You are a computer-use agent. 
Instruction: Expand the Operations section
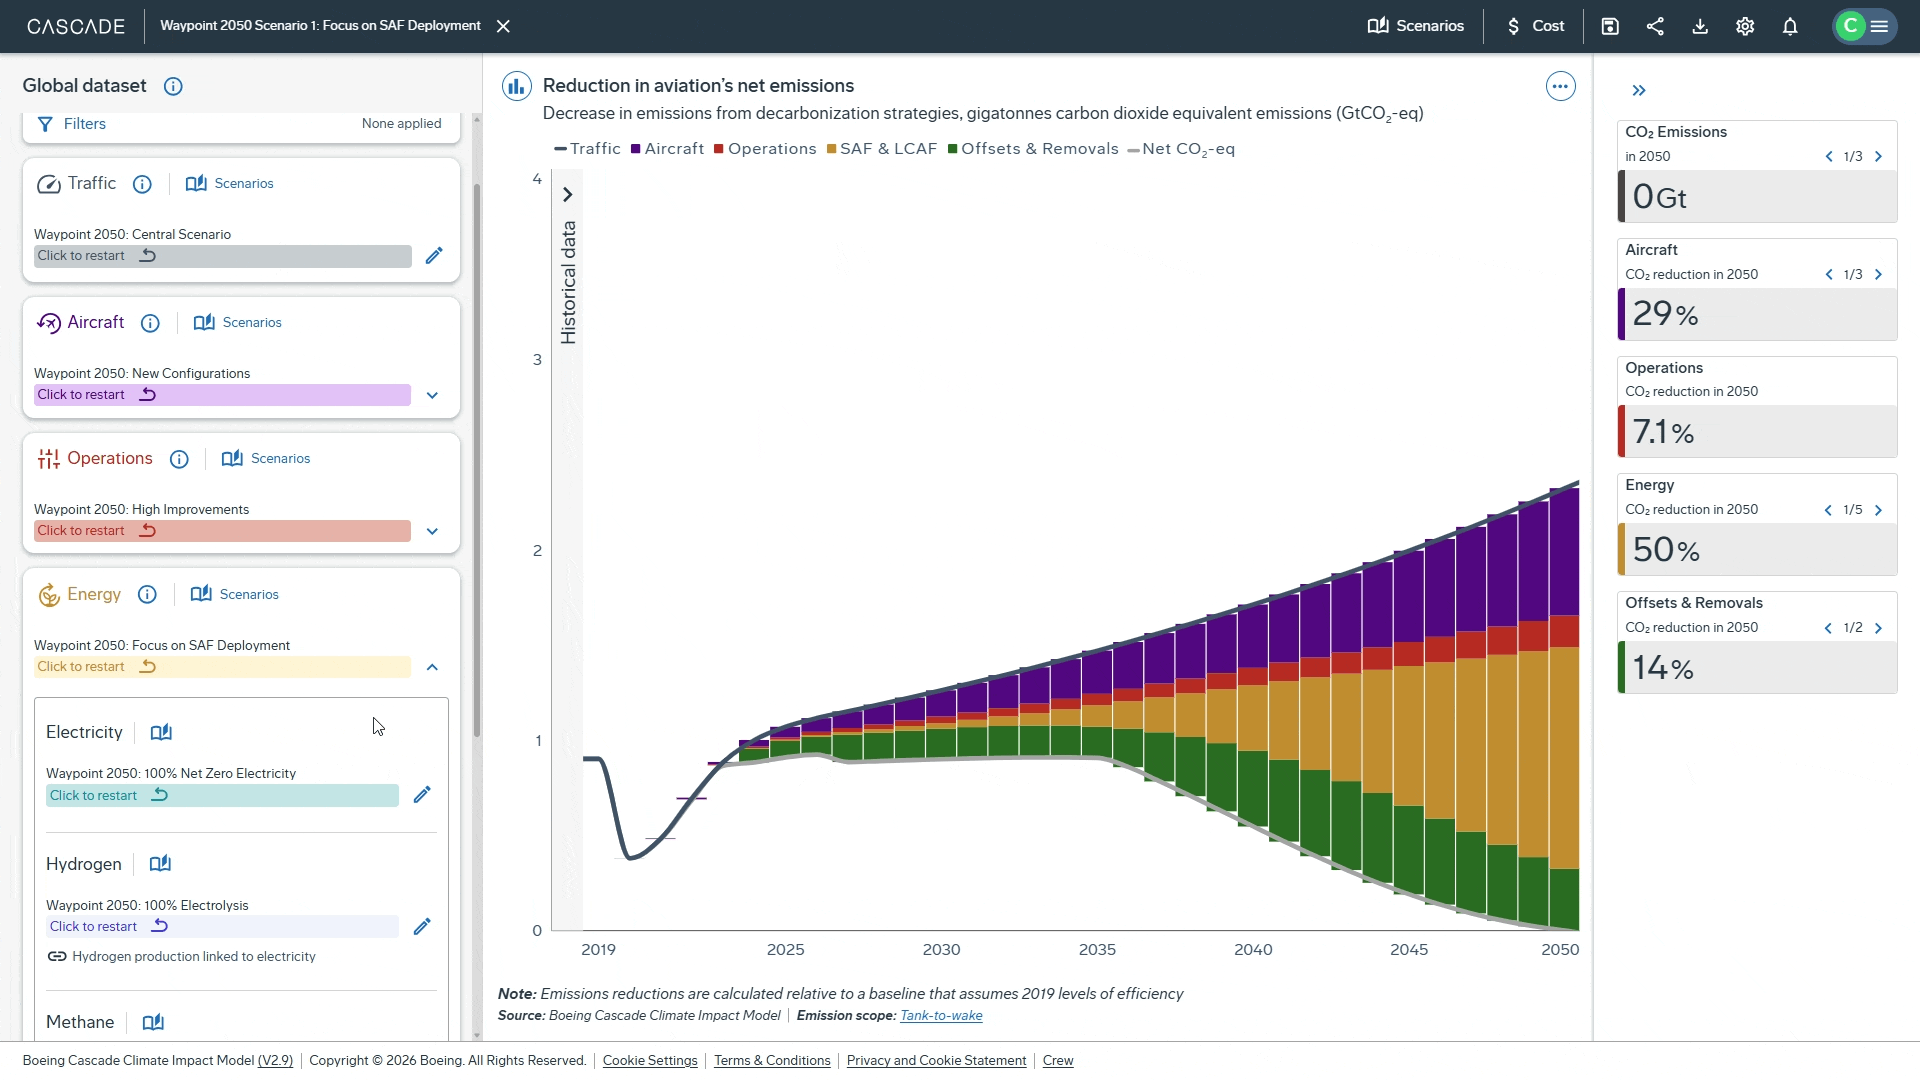[x=432, y=531]
